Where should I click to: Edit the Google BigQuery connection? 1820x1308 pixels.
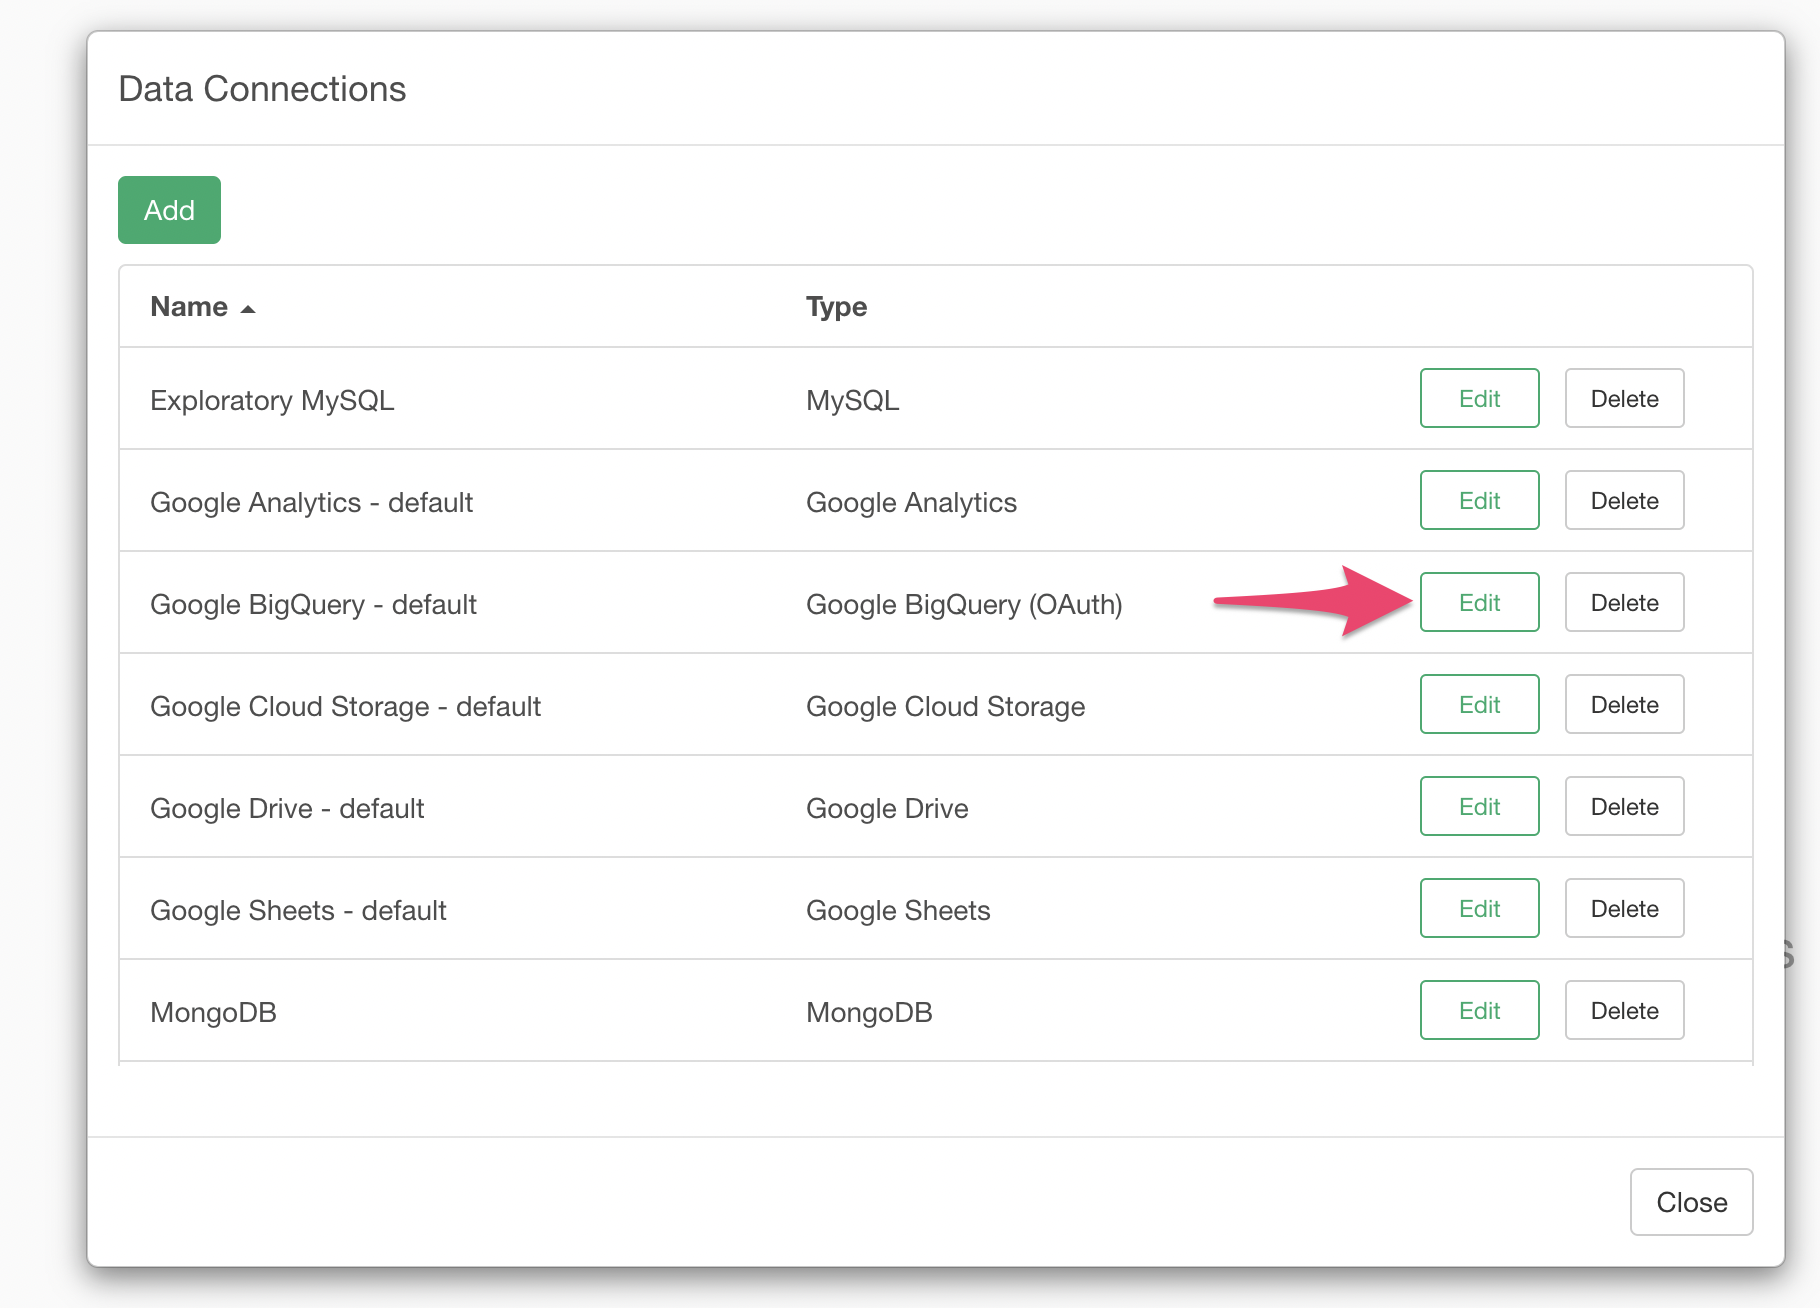pyautogui.click(x=1479, y=602)
